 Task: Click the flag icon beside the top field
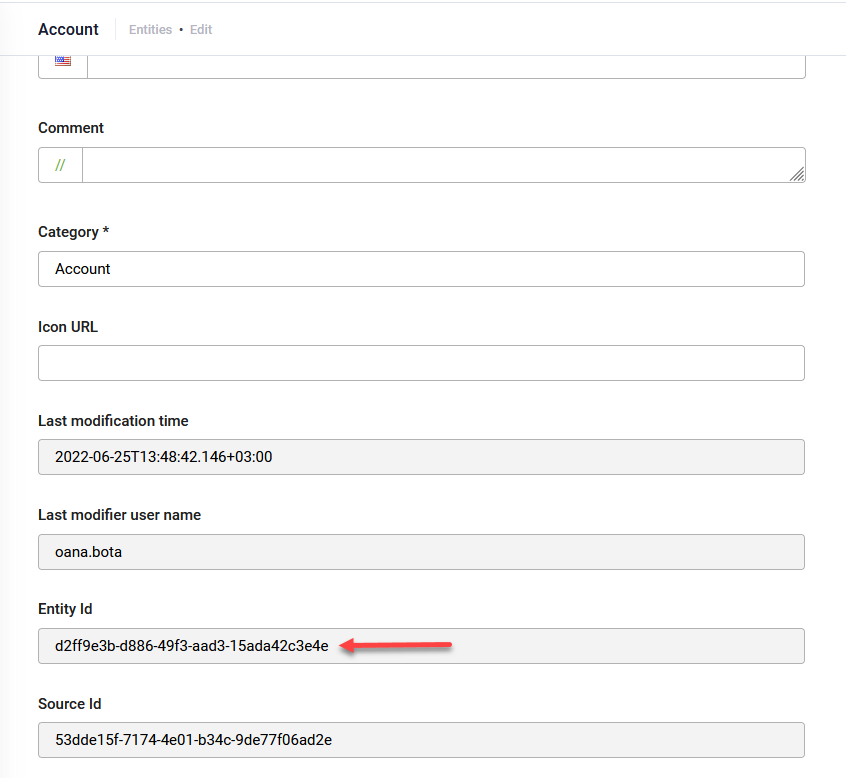coord(63,61)
